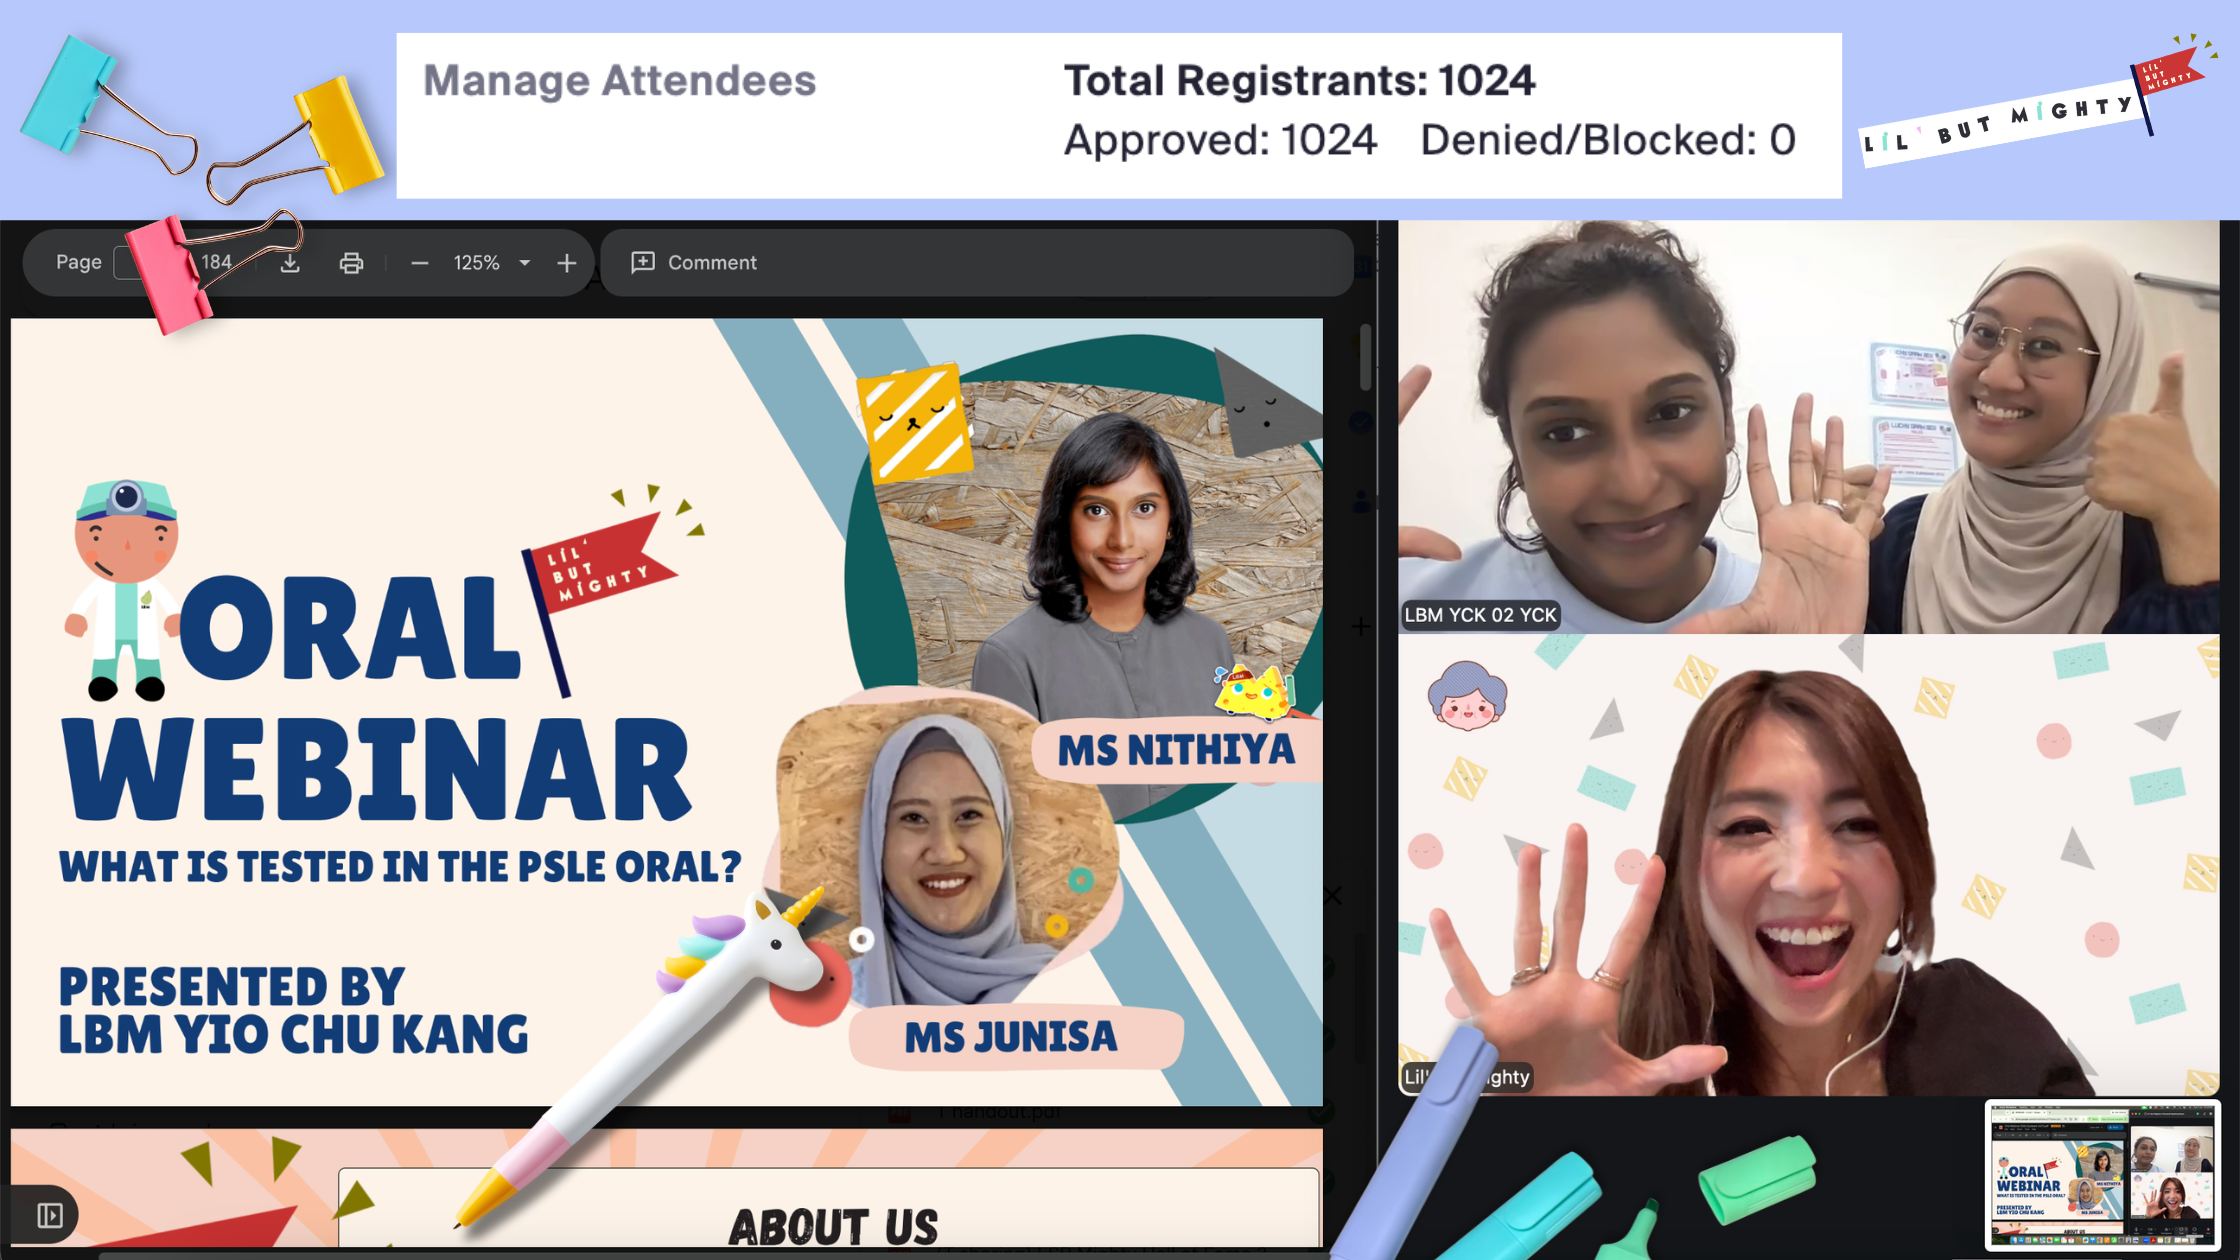Add a Comment to the PDF
2240x1260 pixels.
[694, 263]
